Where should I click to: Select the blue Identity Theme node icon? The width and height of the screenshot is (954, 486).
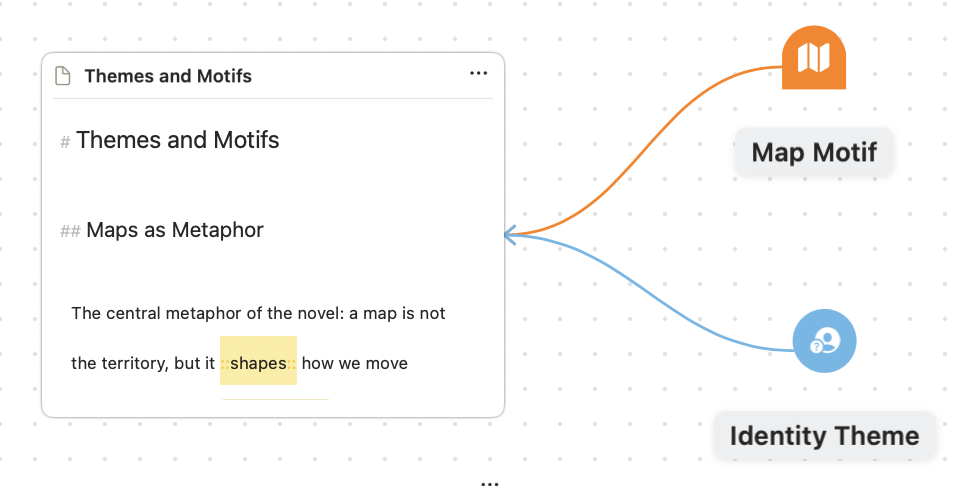tap(824, 340)
